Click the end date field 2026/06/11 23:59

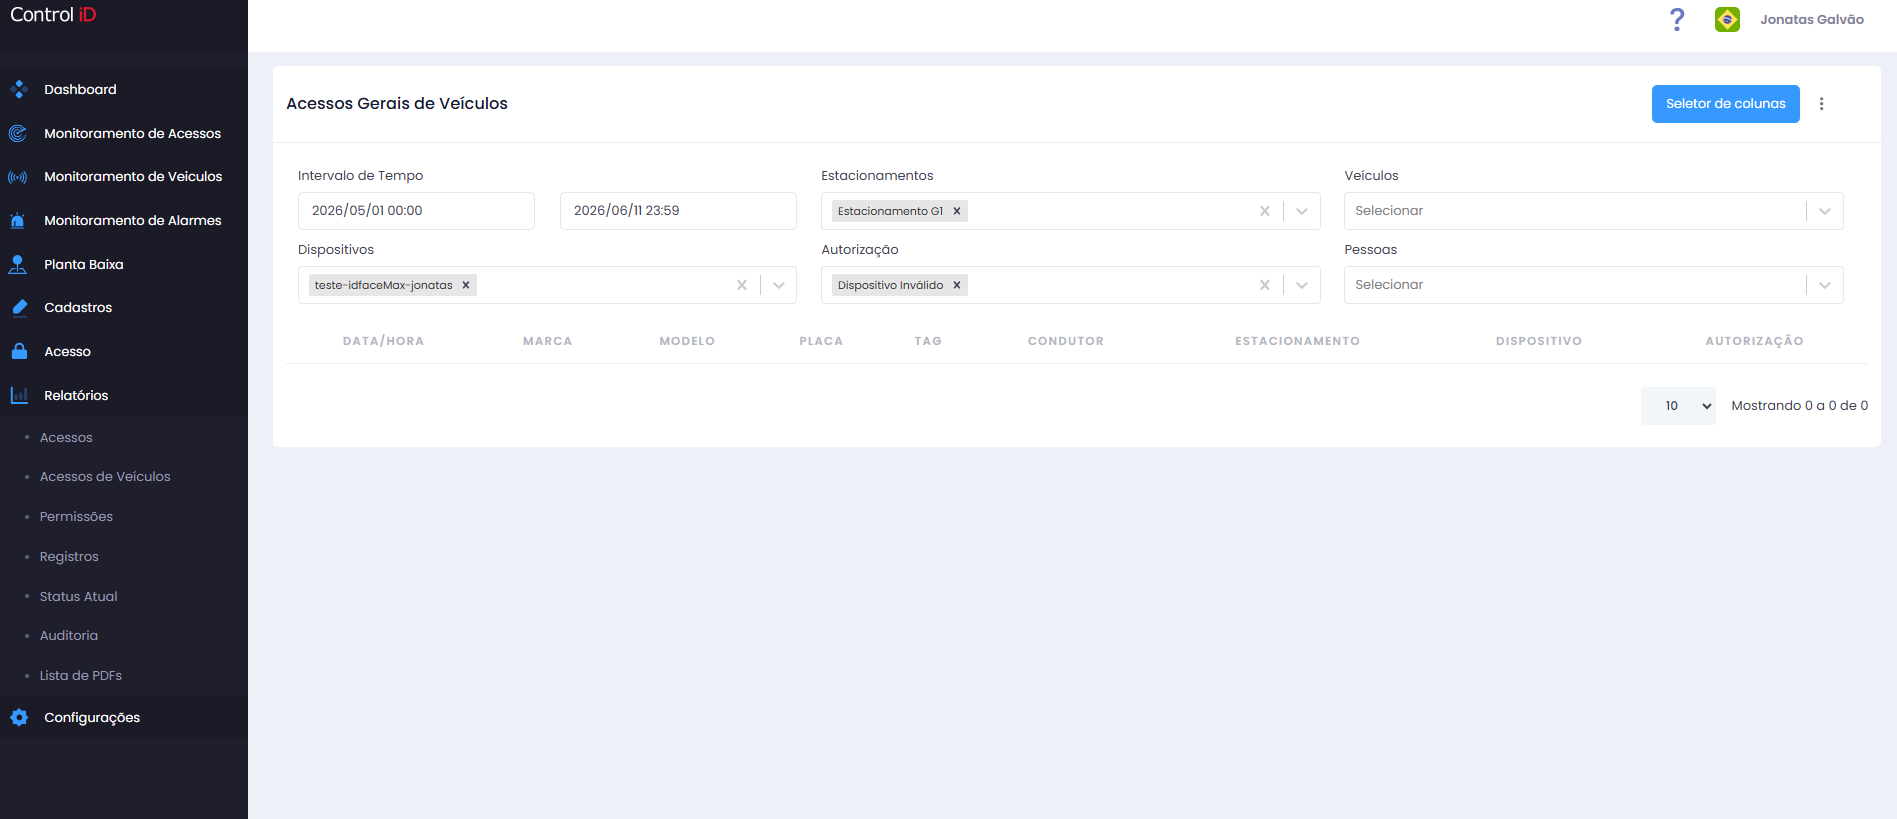[x=678, y=211]
